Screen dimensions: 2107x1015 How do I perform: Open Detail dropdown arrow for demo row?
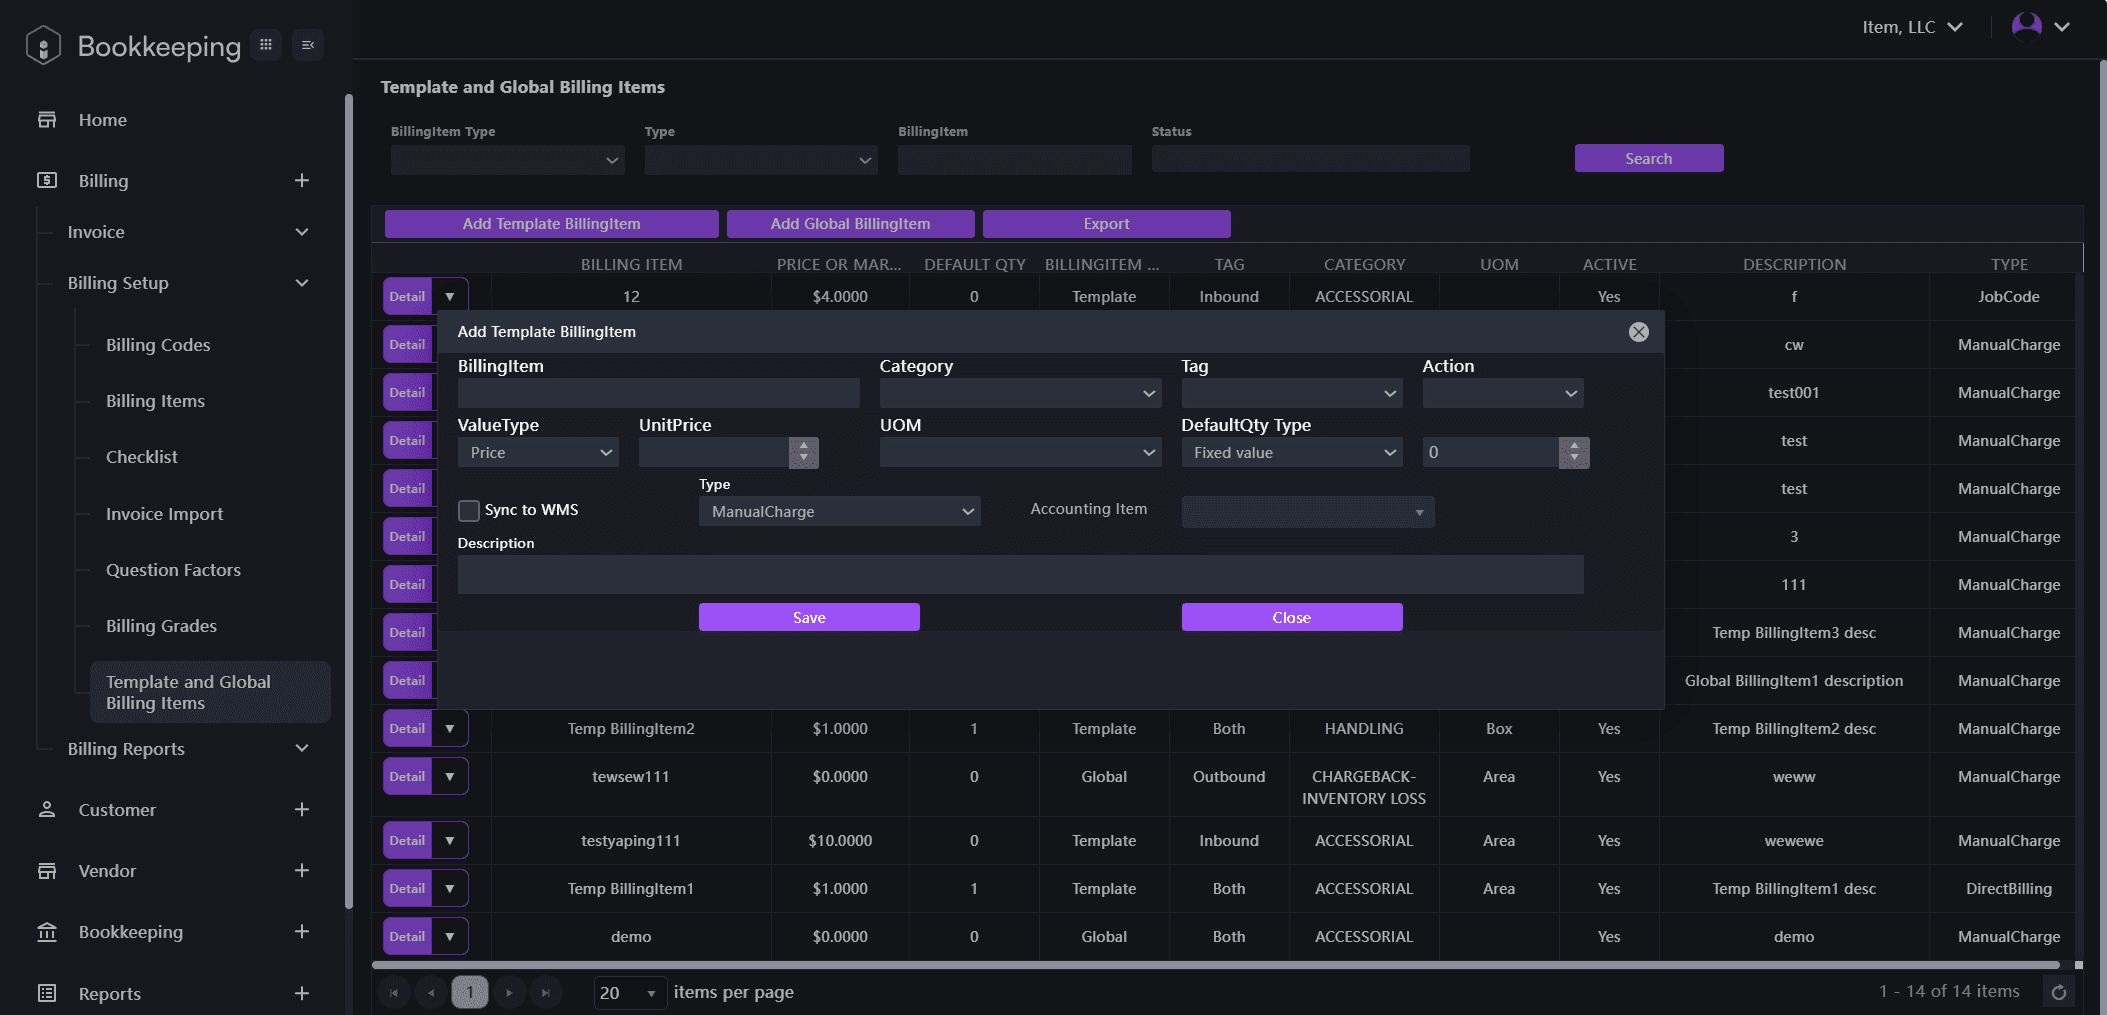click(450, 936)
